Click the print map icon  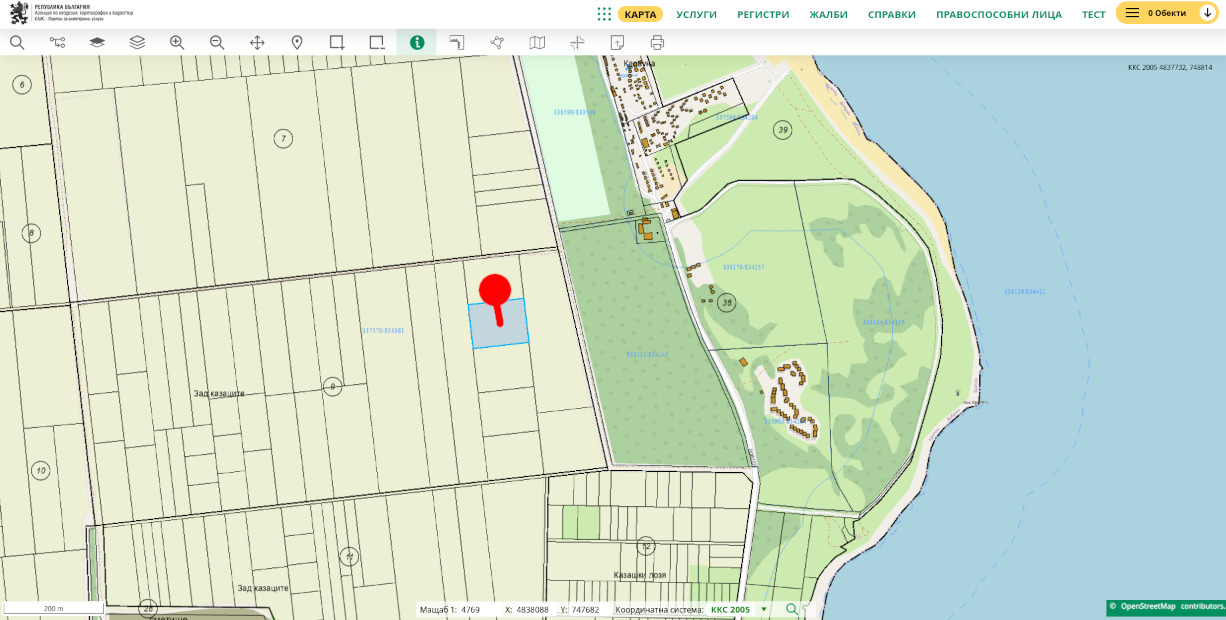(x=657, y=42)
